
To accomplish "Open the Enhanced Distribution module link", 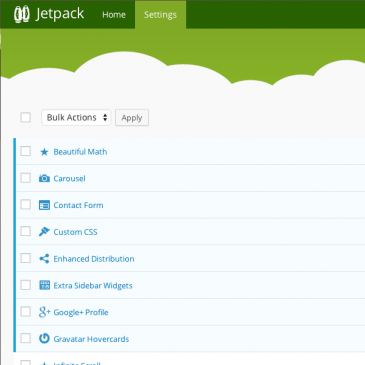I will coord(94,259).
